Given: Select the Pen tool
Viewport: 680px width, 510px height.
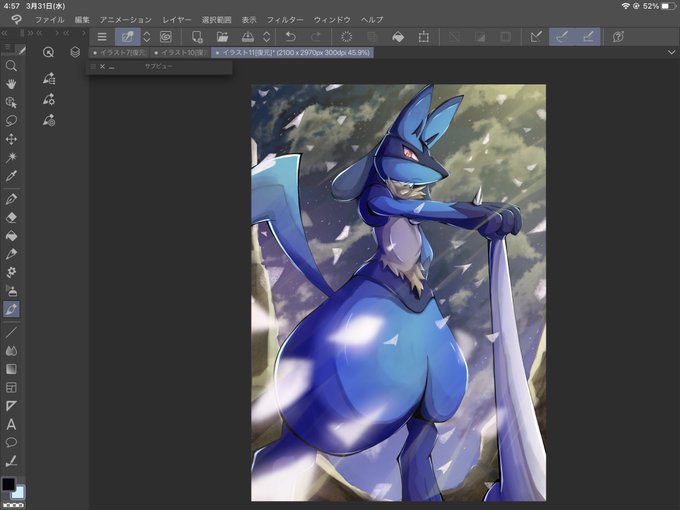Looking at the screenshot, I should coord(11,199).
